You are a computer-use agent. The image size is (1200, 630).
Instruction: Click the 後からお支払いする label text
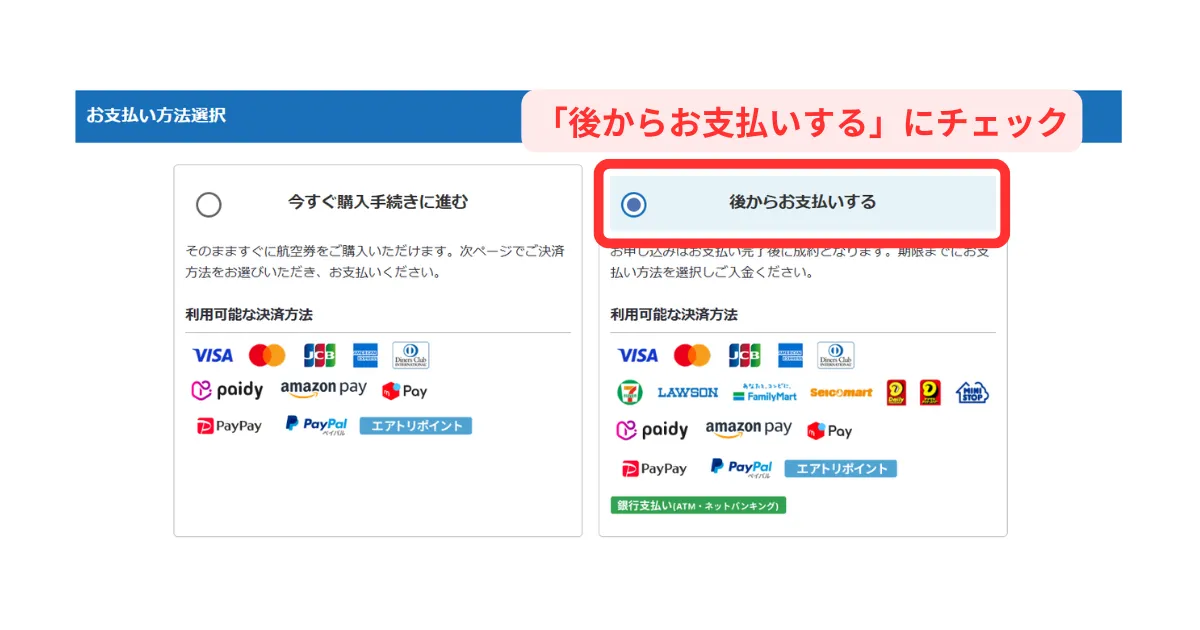pos(802,202)
